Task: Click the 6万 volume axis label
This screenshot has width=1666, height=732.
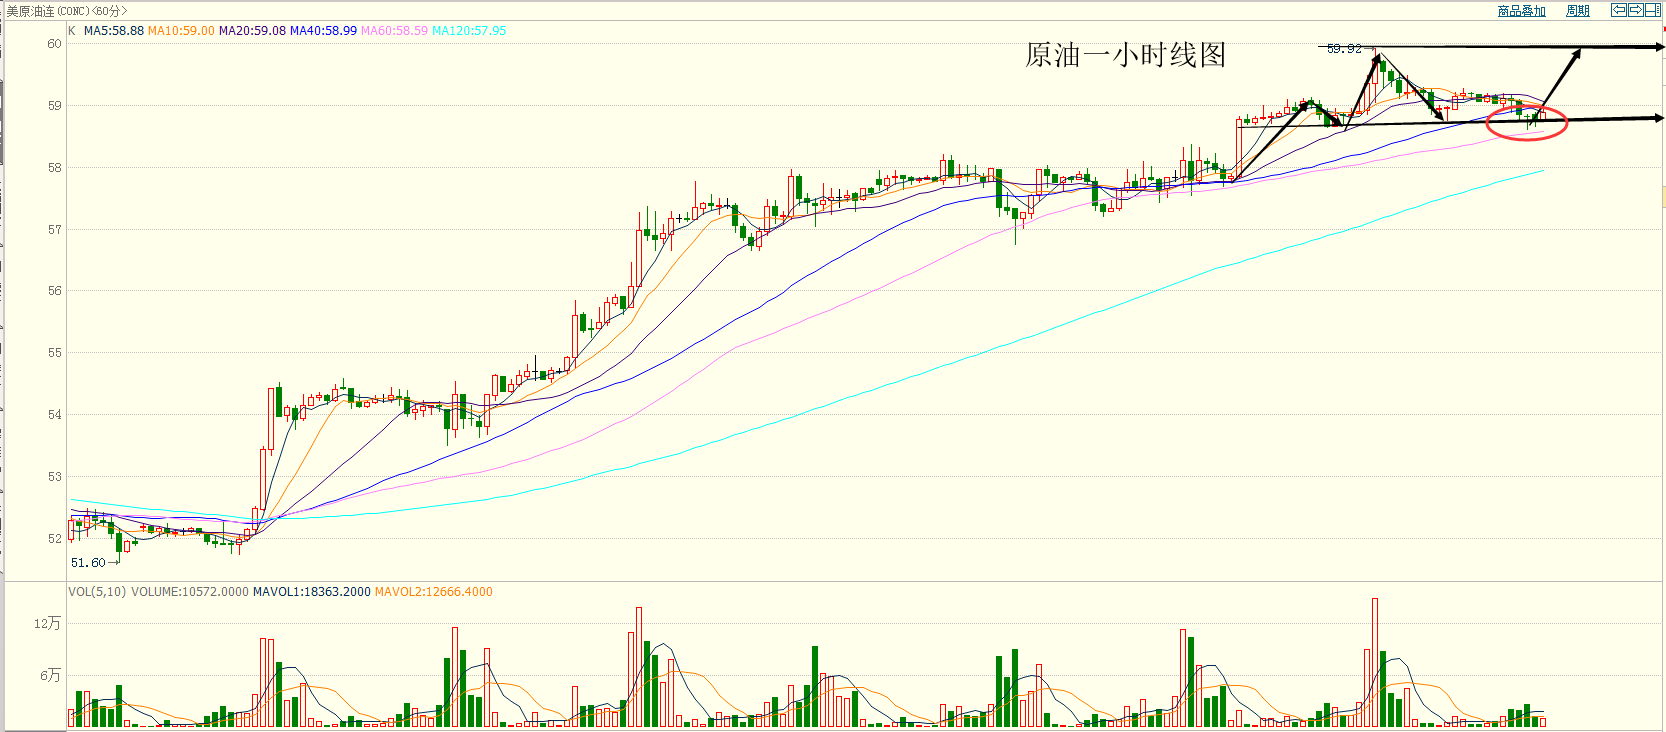Action: pos(51,675)
